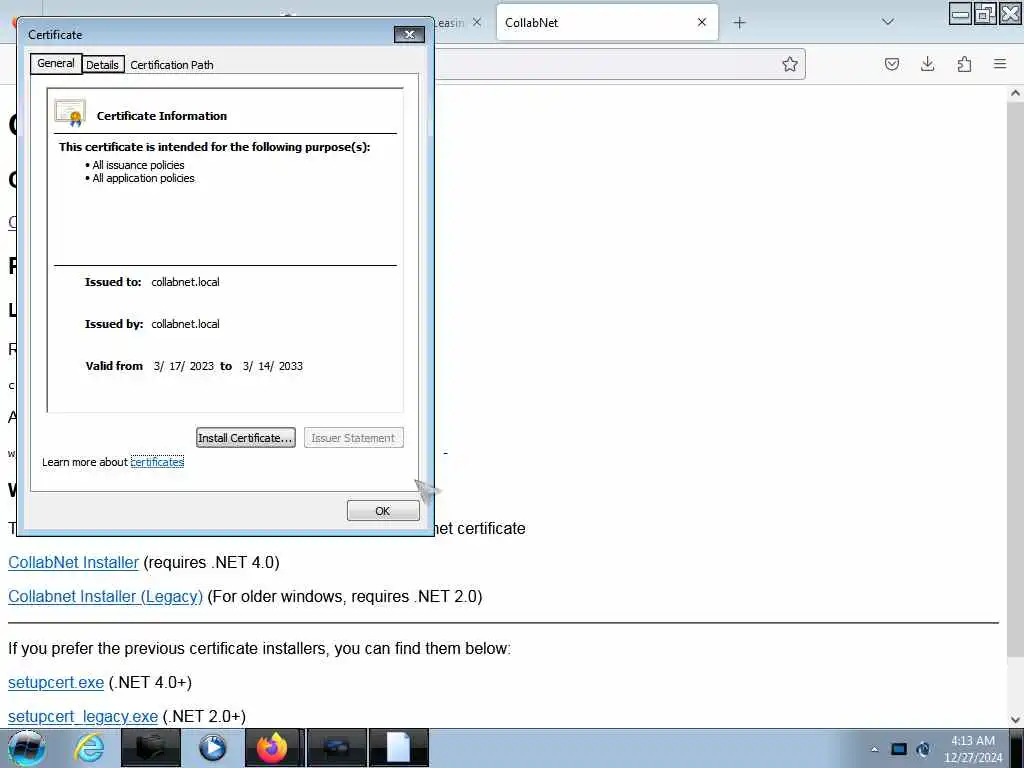
Task: Open the Certification Path tab
Action: pos(172,65)
